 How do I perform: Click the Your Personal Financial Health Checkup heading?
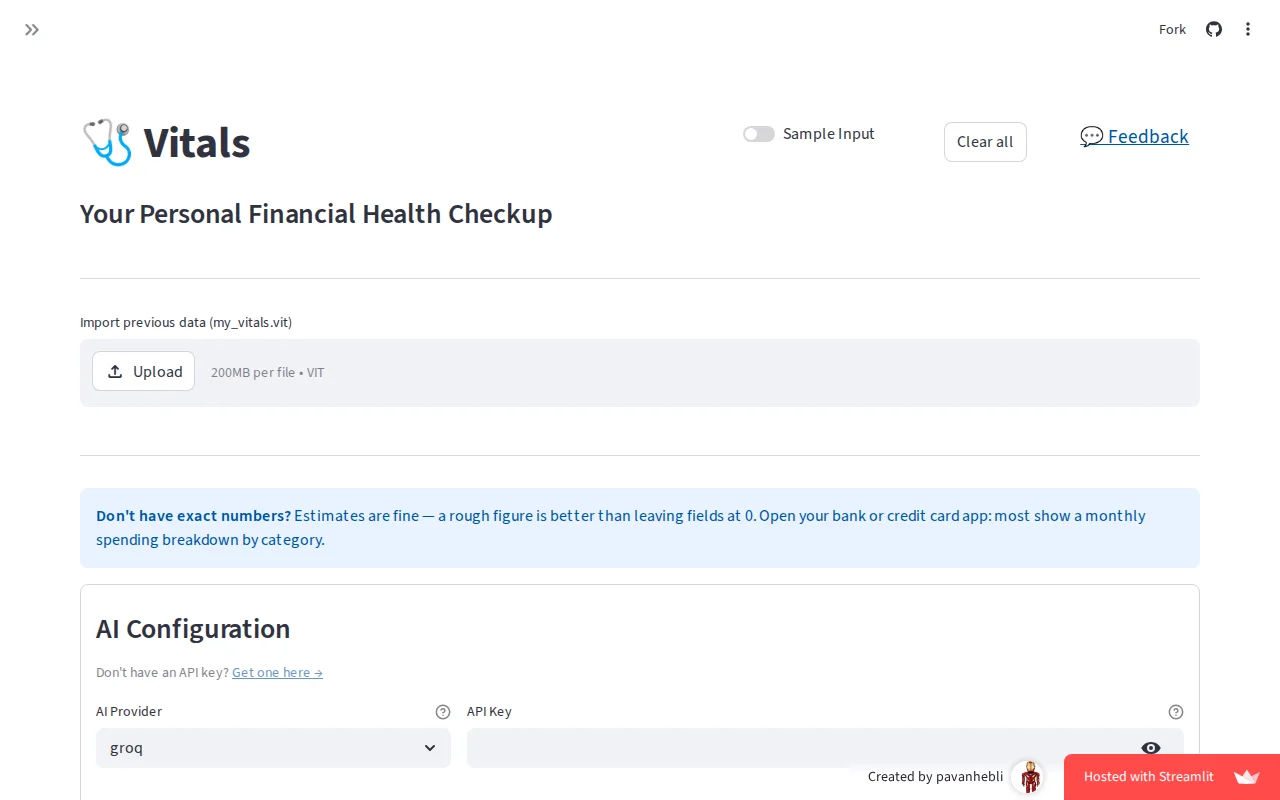(316, 214)
